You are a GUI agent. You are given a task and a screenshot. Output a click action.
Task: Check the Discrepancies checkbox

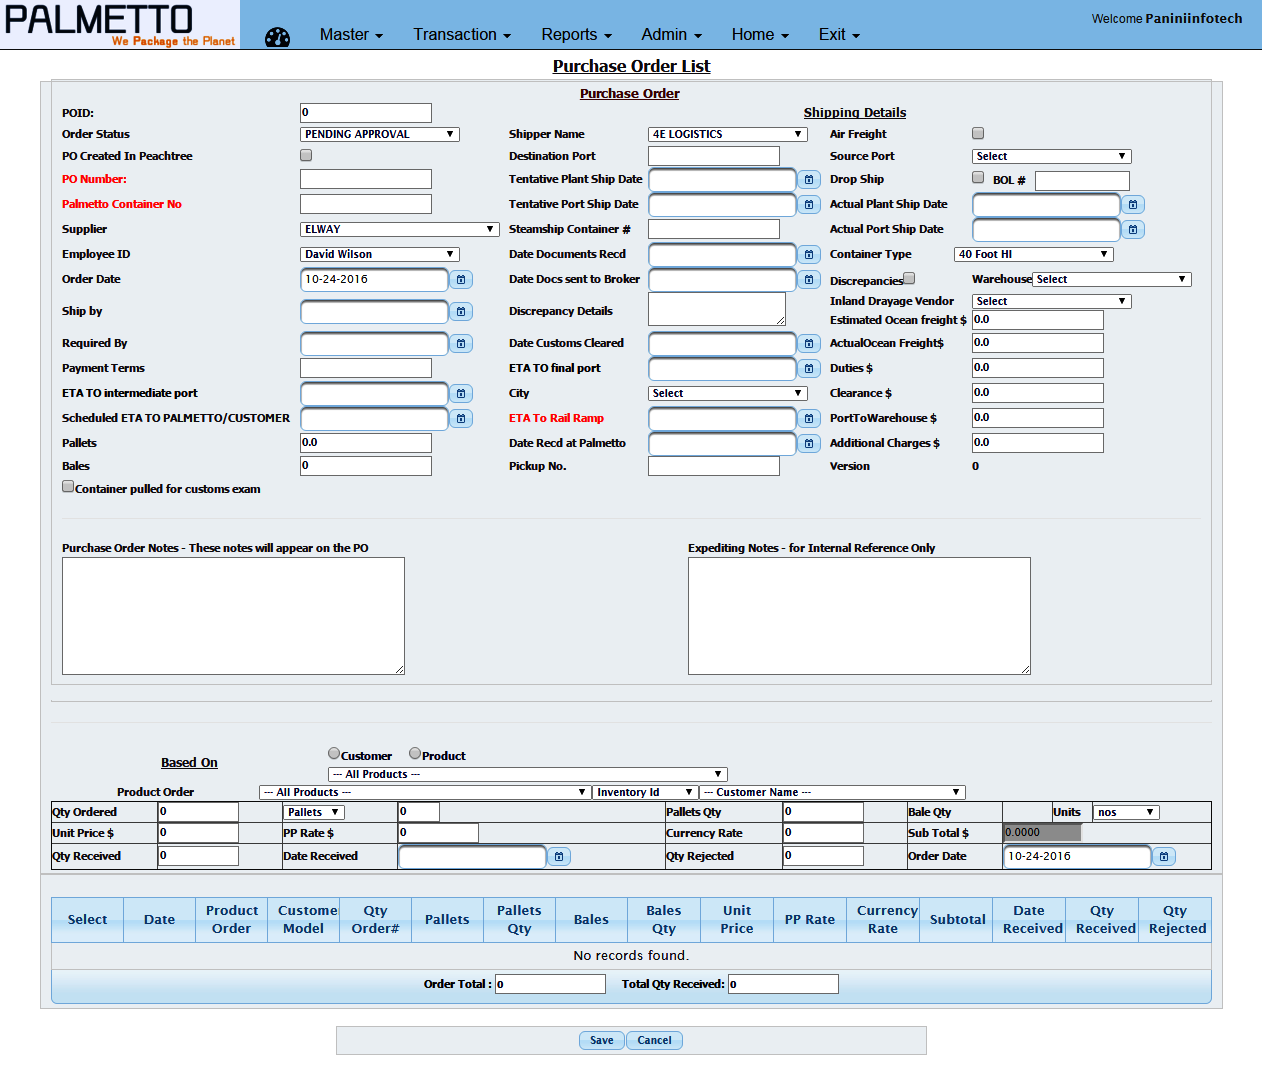point(909,279)
